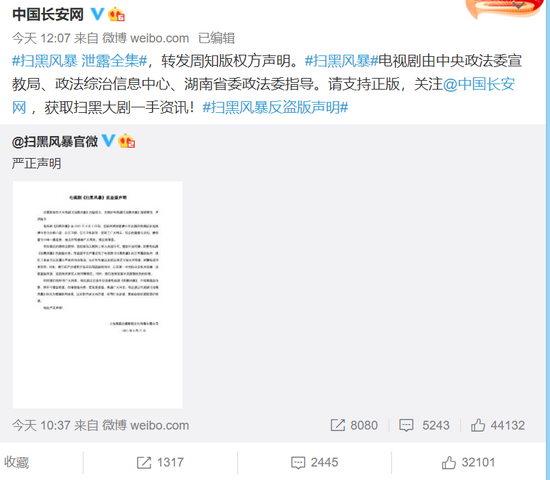Like the post via thumbs-up showing 32101

point(468,462)
